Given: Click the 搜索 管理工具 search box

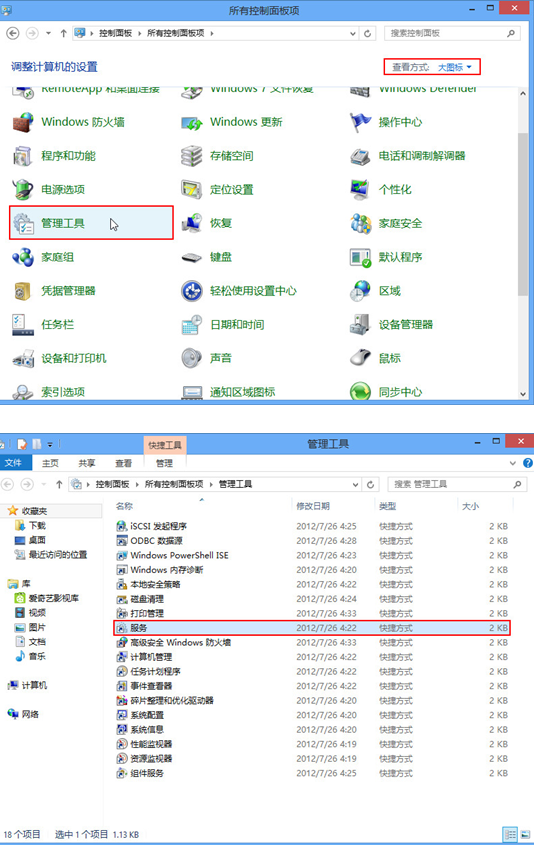Looking at the screenshot, I should tap(456, 485).
